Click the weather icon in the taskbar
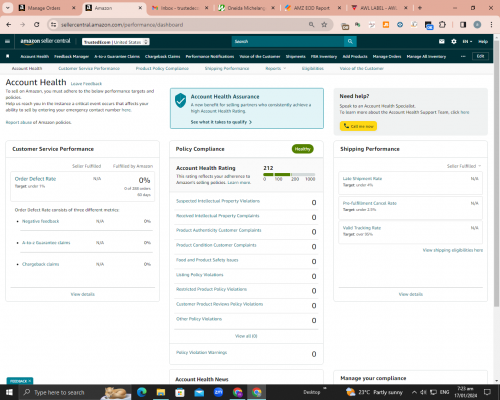Image resolution: width=500 pixels, height=400 pixels. pyautogui.click(x=350, y=392)
